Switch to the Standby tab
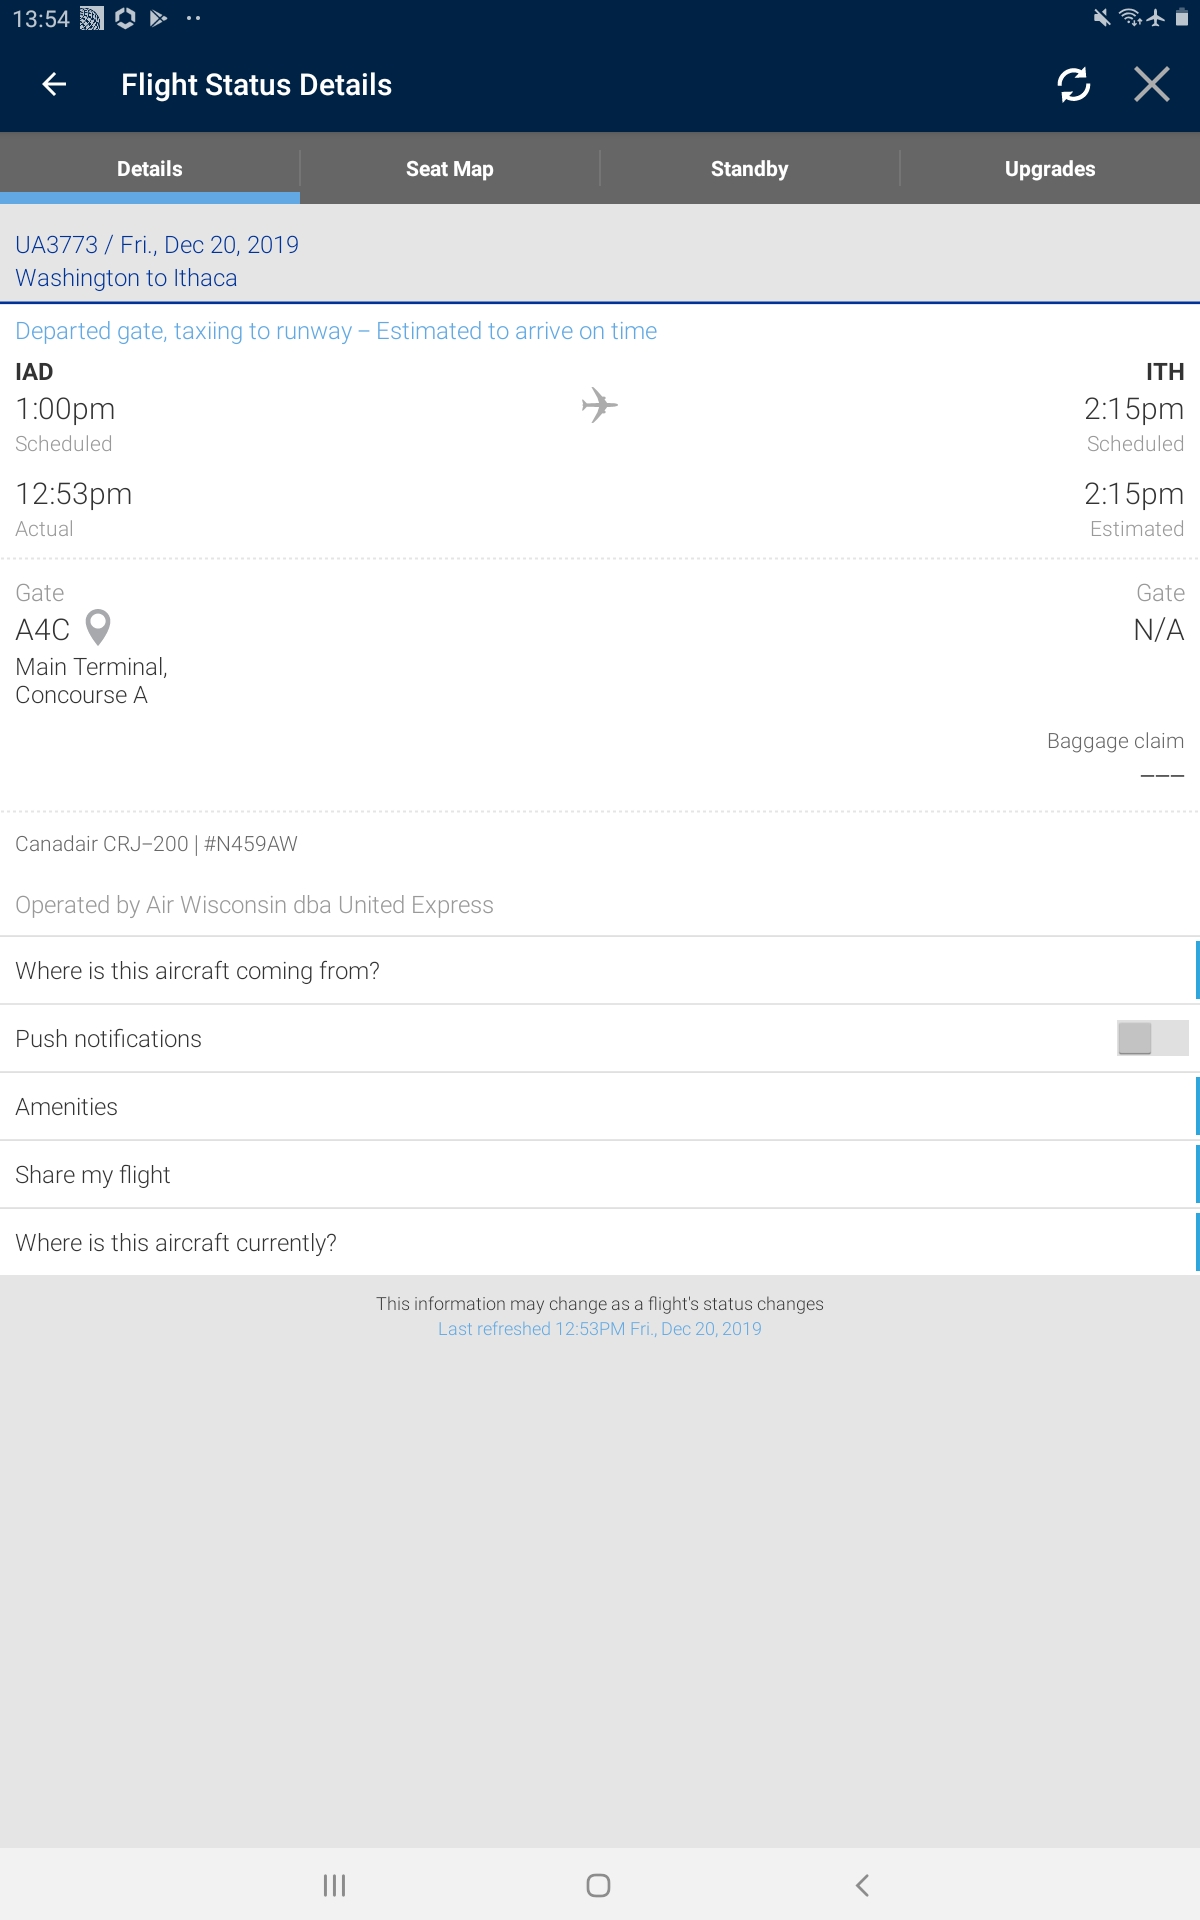 (750, 169)
